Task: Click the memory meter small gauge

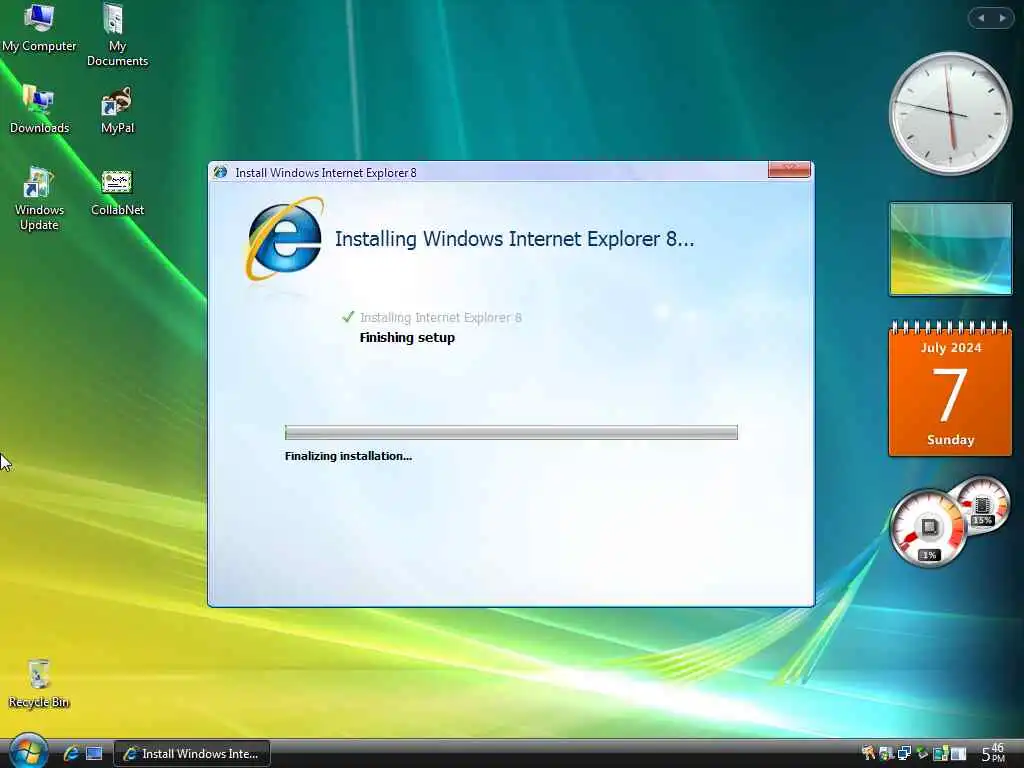Action: tap(983, 504)
